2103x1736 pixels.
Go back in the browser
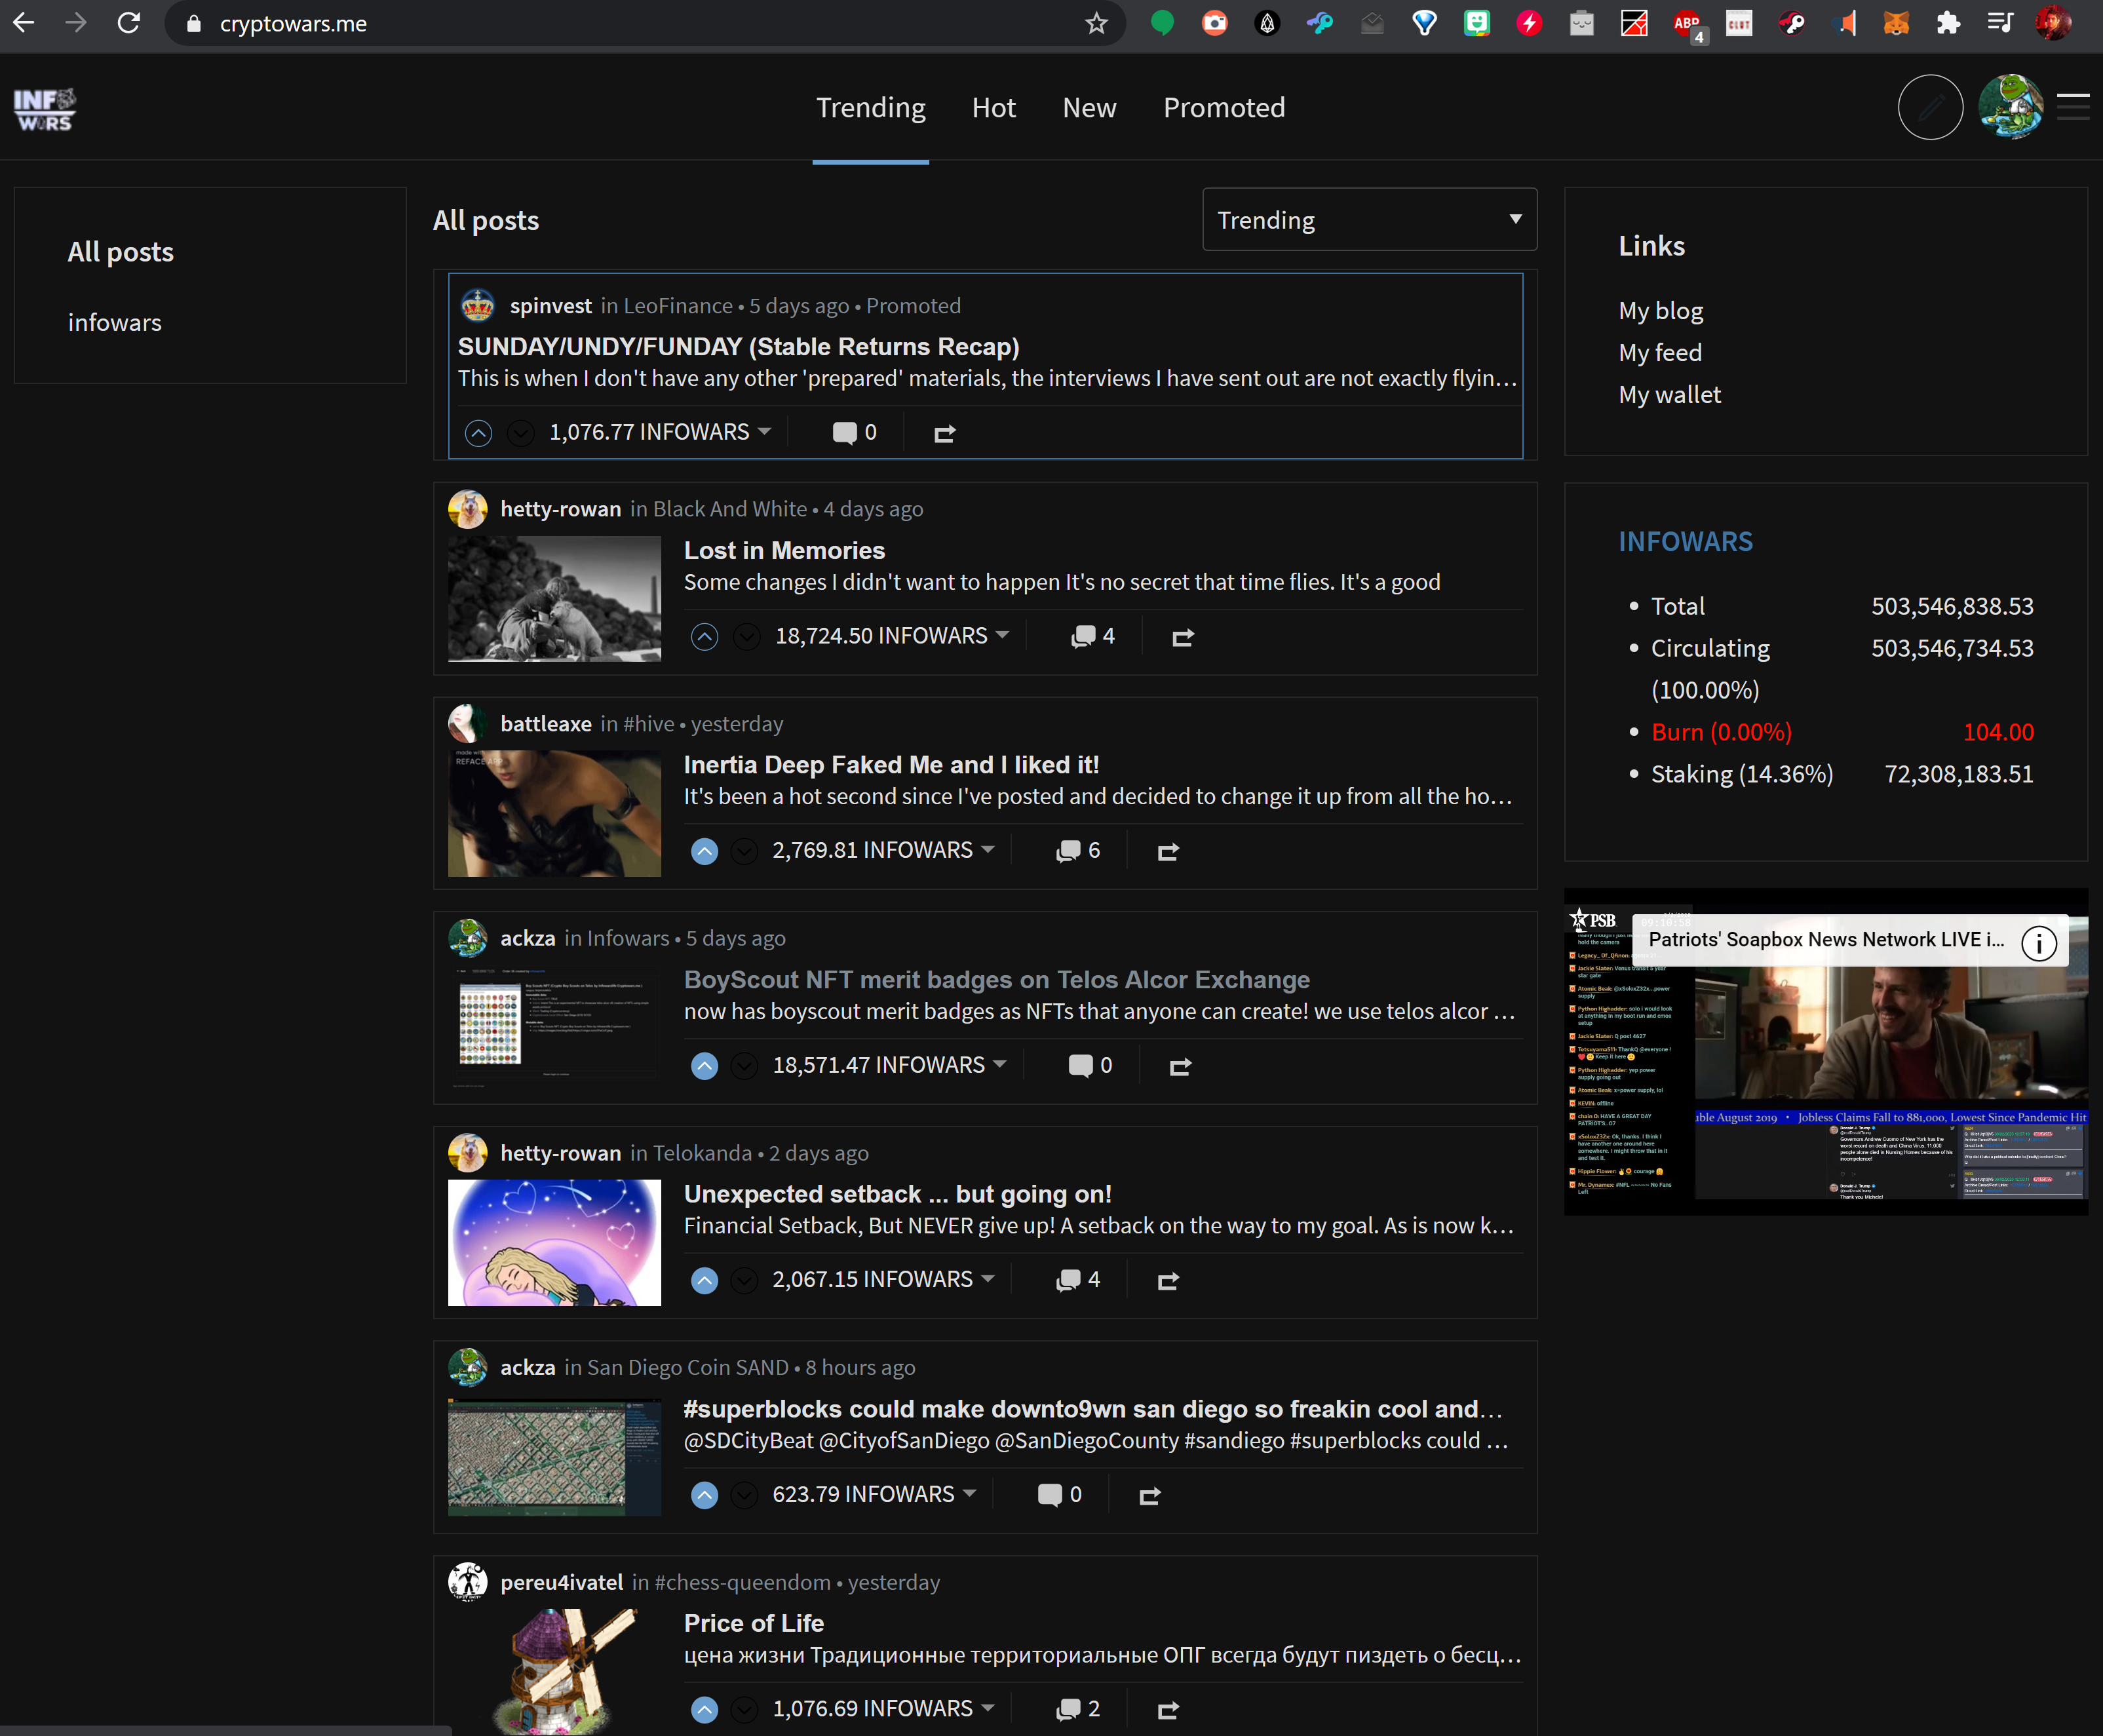[24, 23]
